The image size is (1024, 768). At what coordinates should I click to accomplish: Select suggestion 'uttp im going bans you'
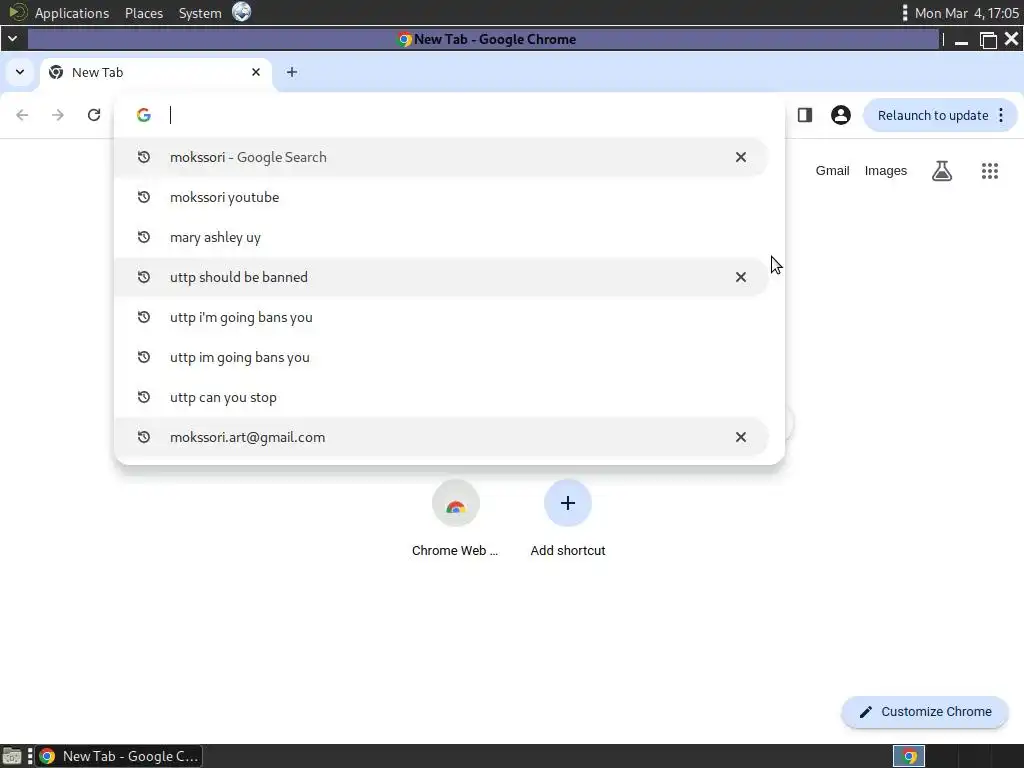coord(441,357)
